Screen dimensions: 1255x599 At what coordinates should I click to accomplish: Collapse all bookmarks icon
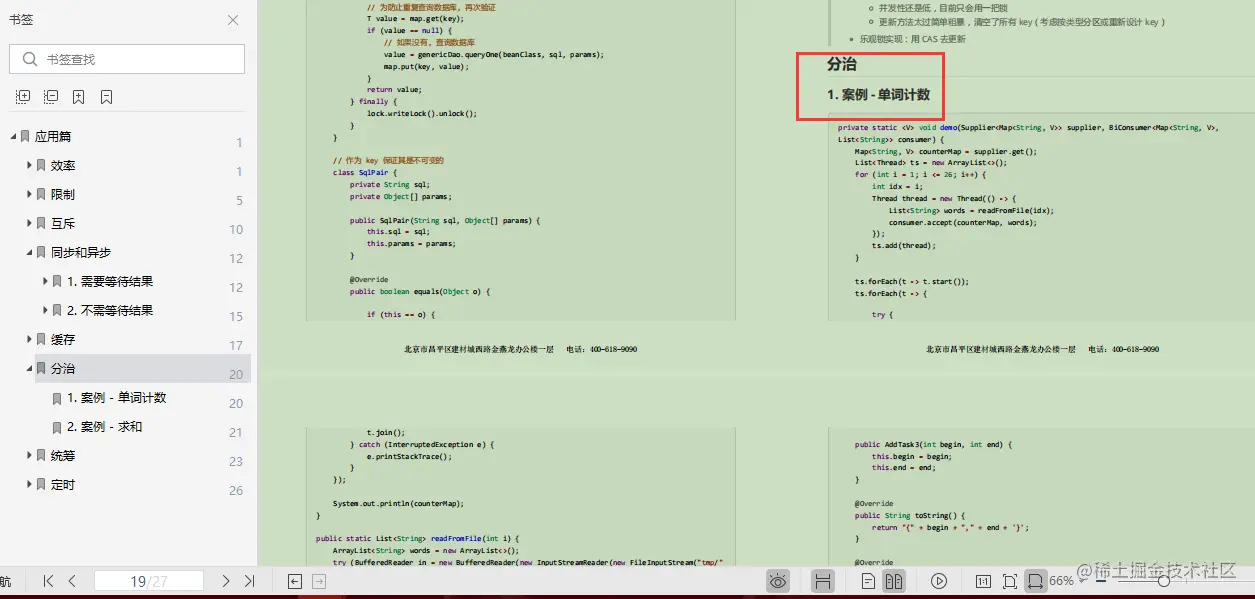coord(51,97)
